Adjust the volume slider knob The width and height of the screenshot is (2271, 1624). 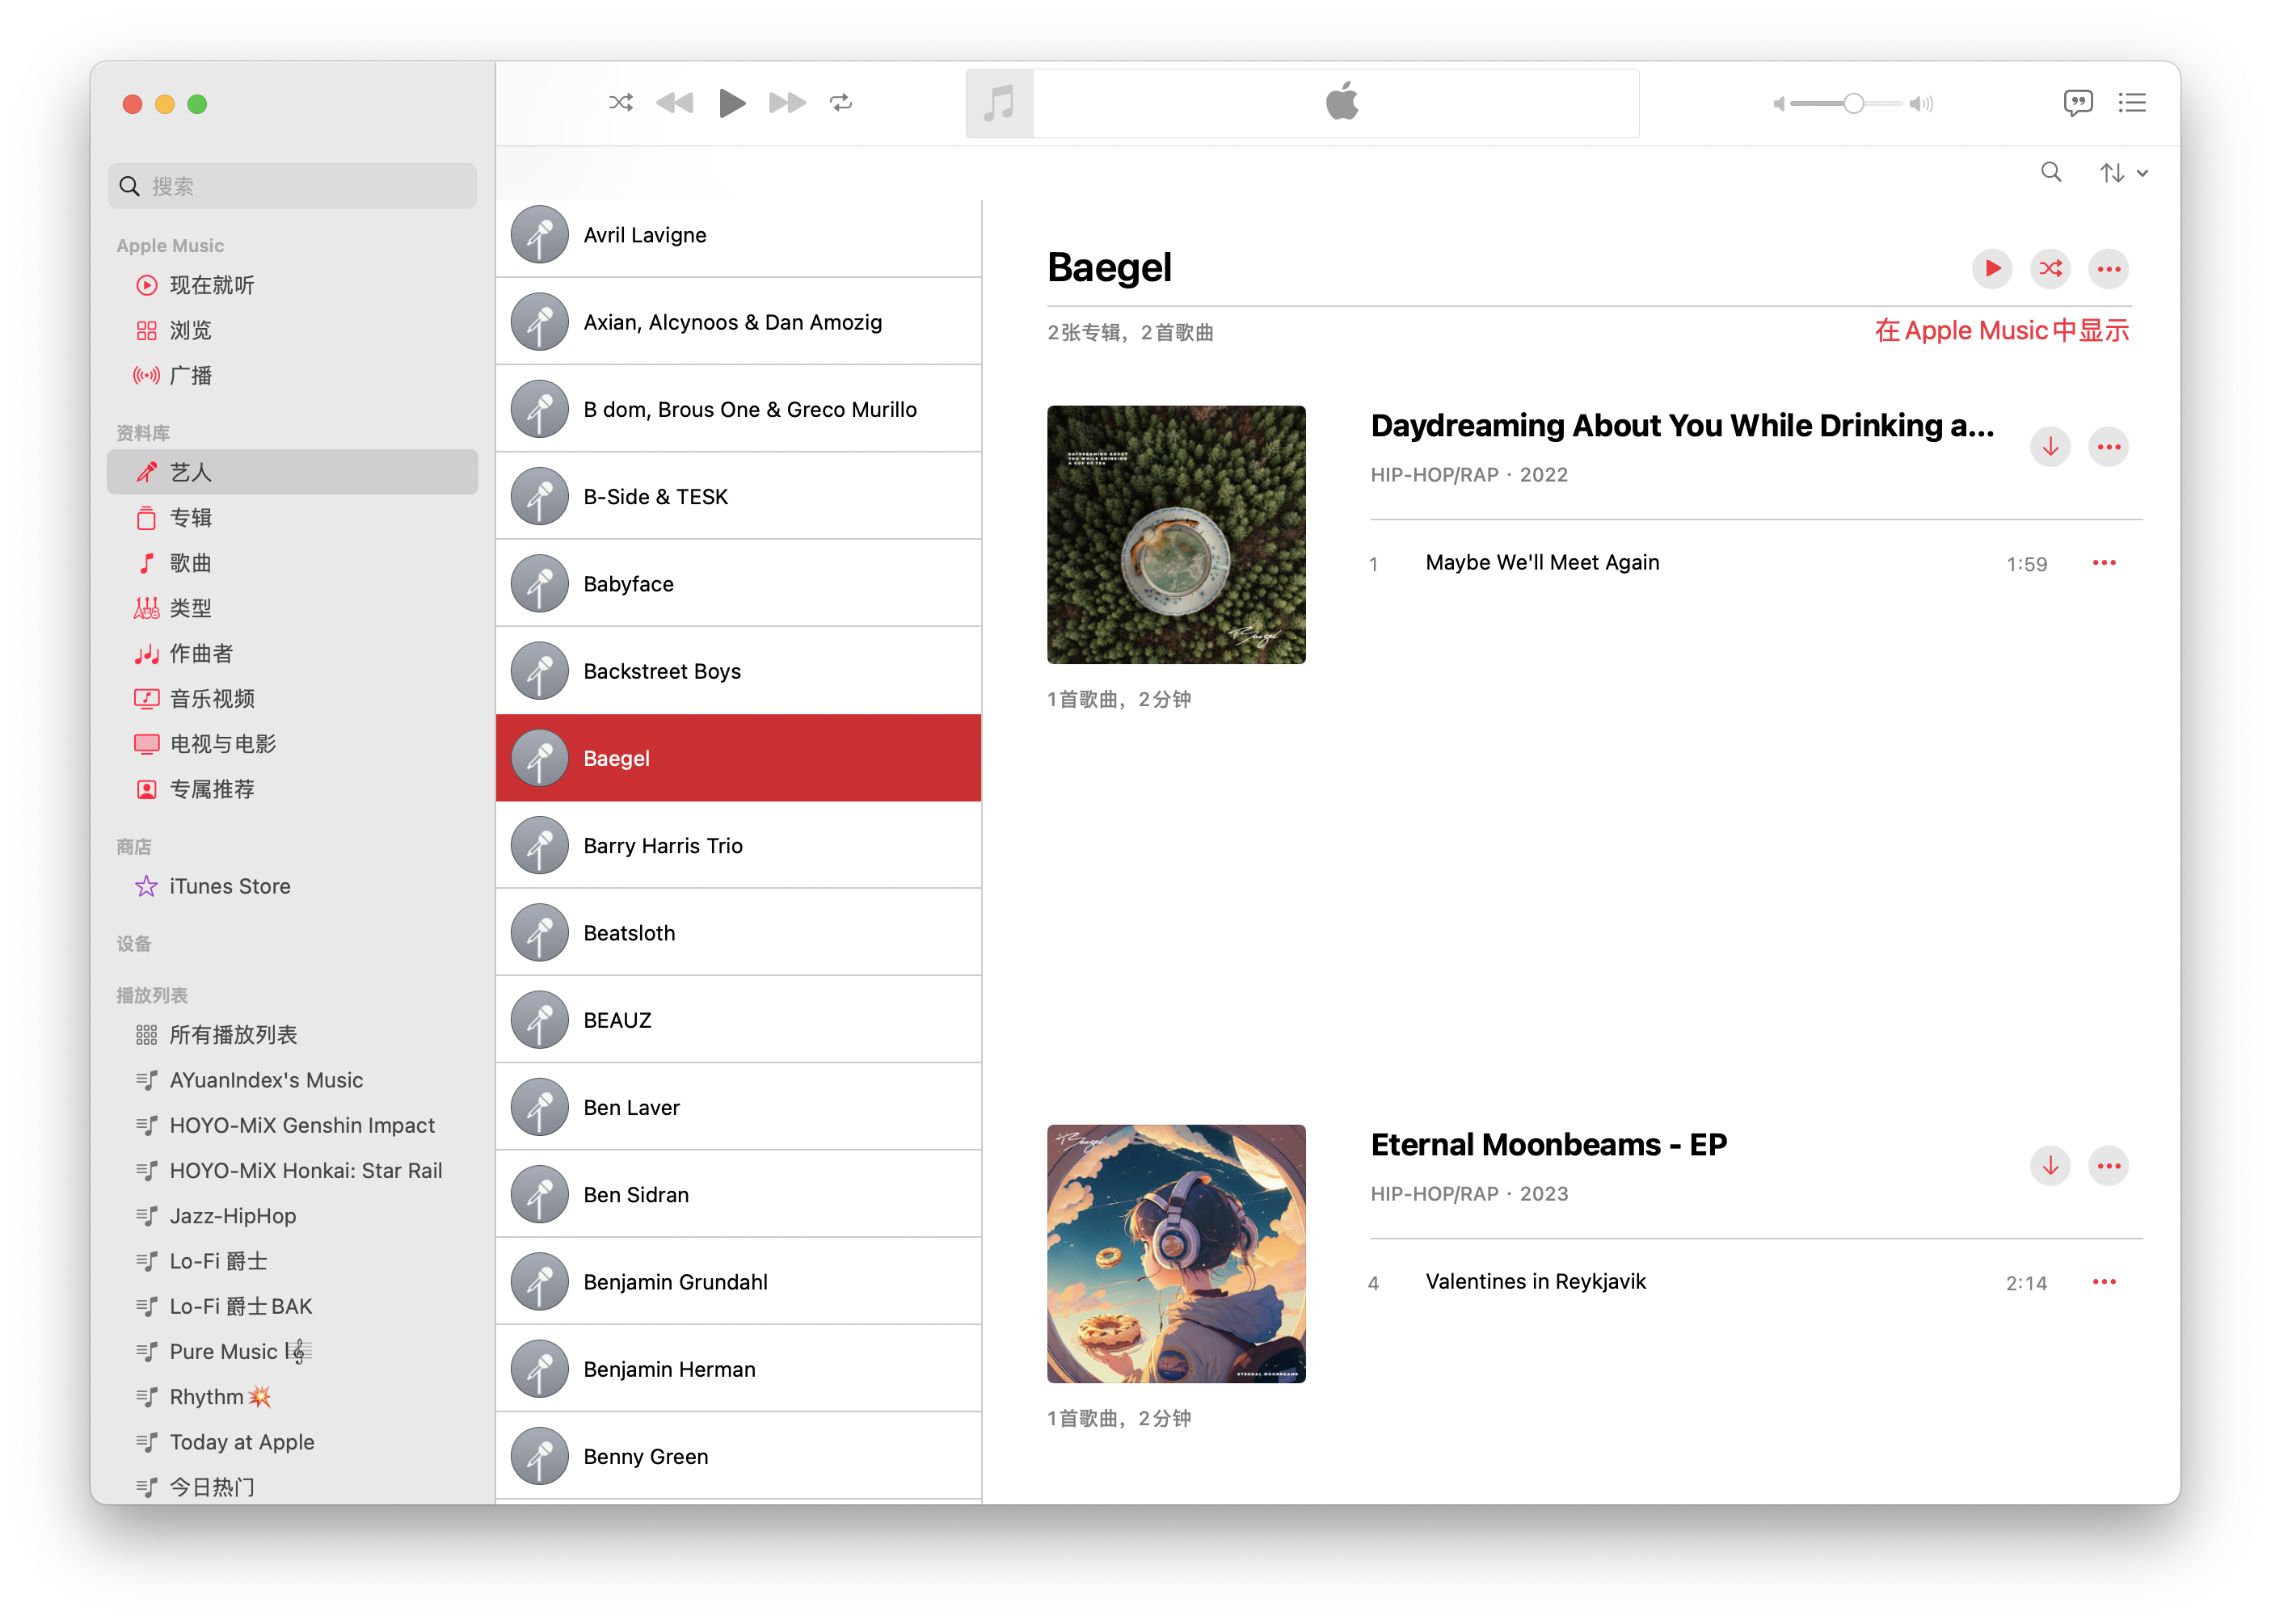[1853, 104]
